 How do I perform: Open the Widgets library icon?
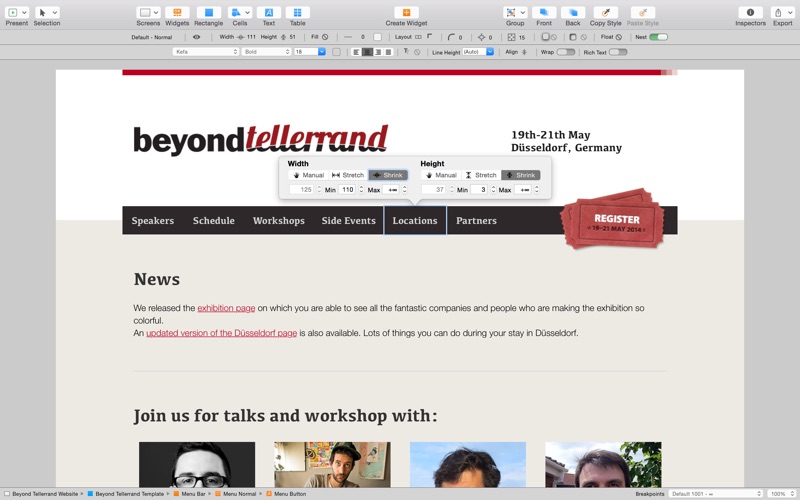pos(177,12)
